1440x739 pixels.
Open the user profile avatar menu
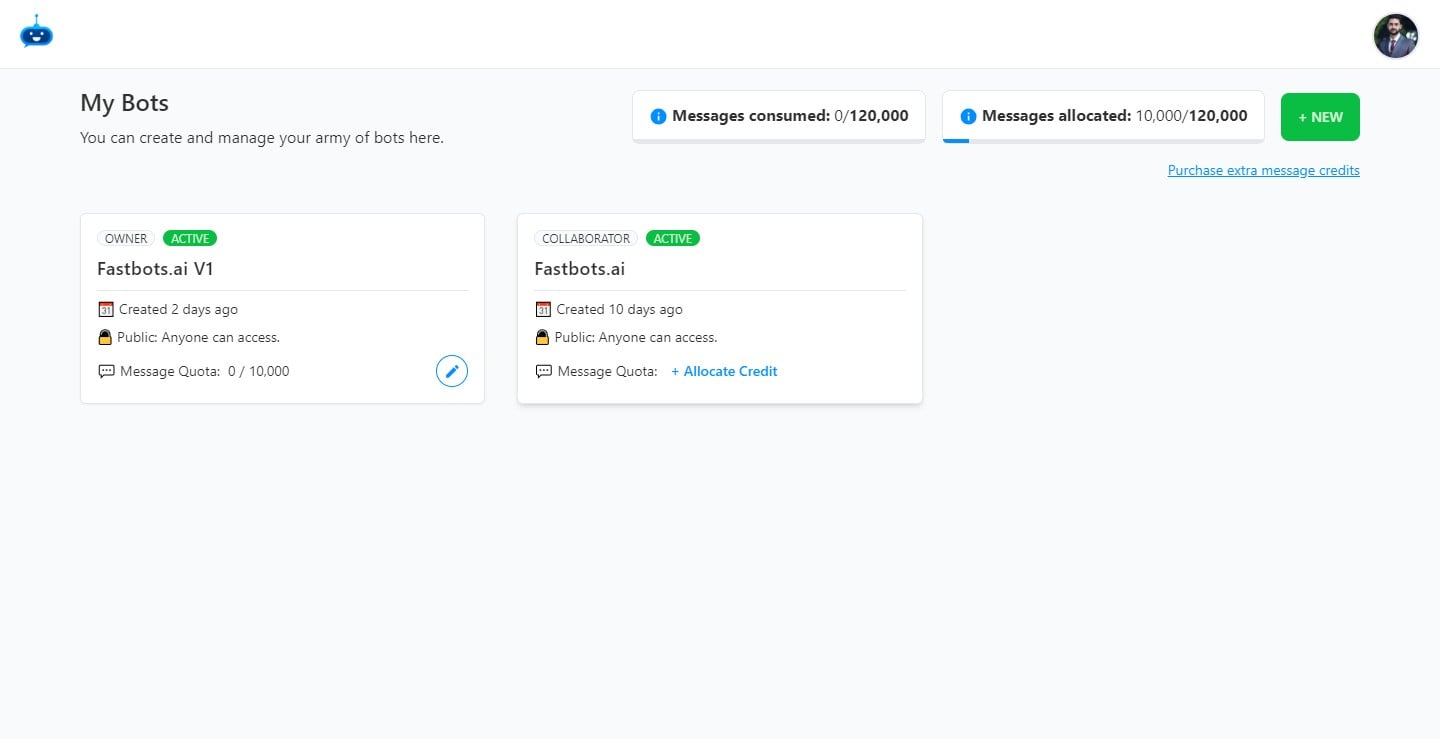pyautogui.click(x=1395, y=36)
